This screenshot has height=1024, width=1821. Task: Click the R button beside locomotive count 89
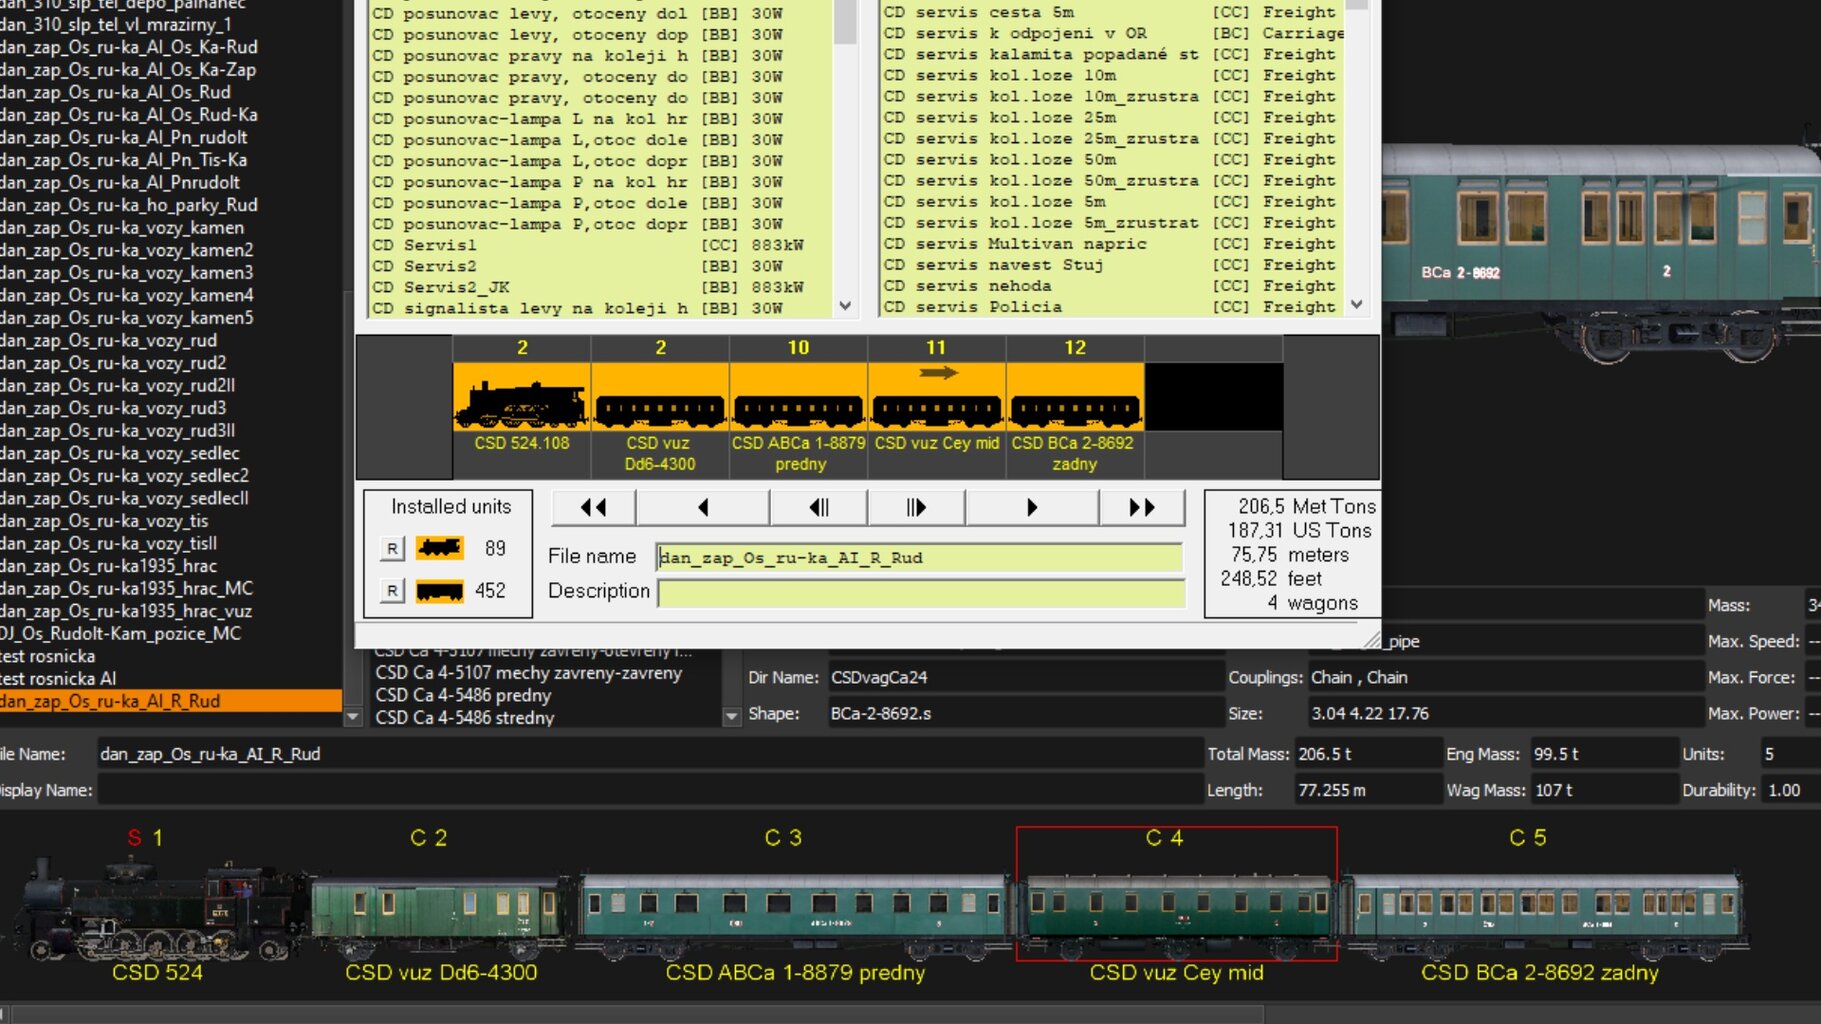(x=392, y=548)
